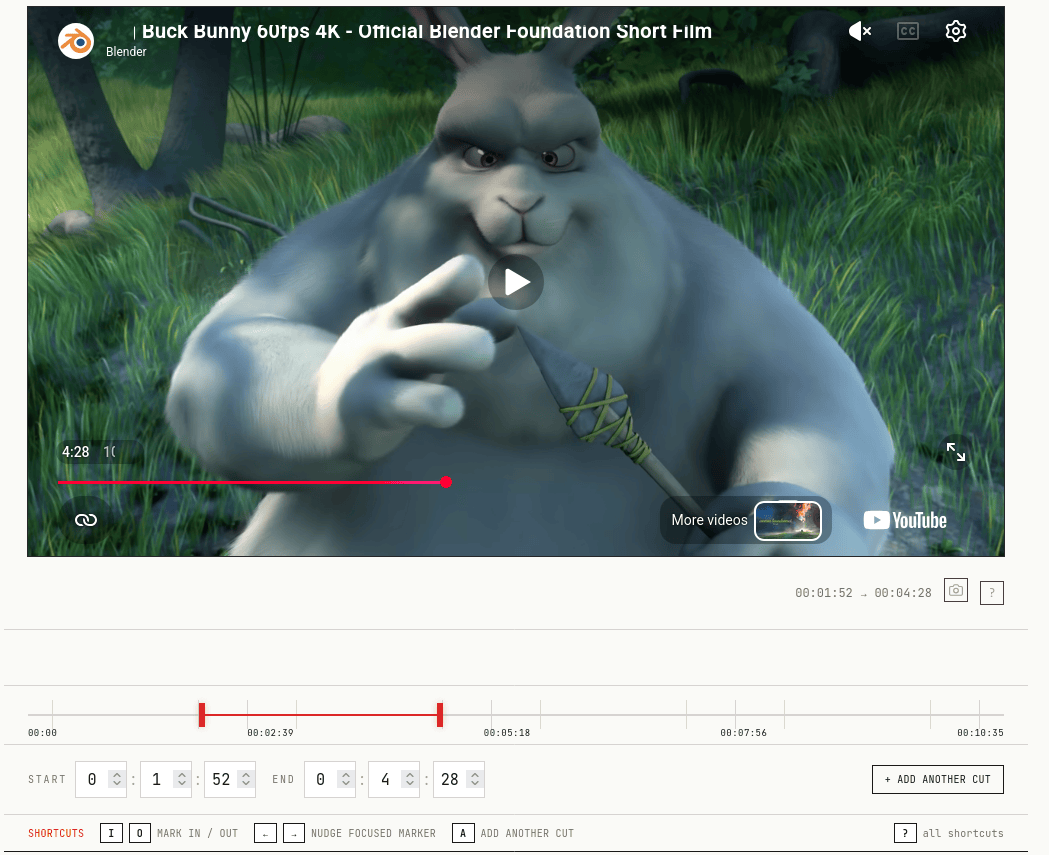Click the all shortcuts text link
This screenshot has height=855, width=1049.
click(x=963, y=833)
